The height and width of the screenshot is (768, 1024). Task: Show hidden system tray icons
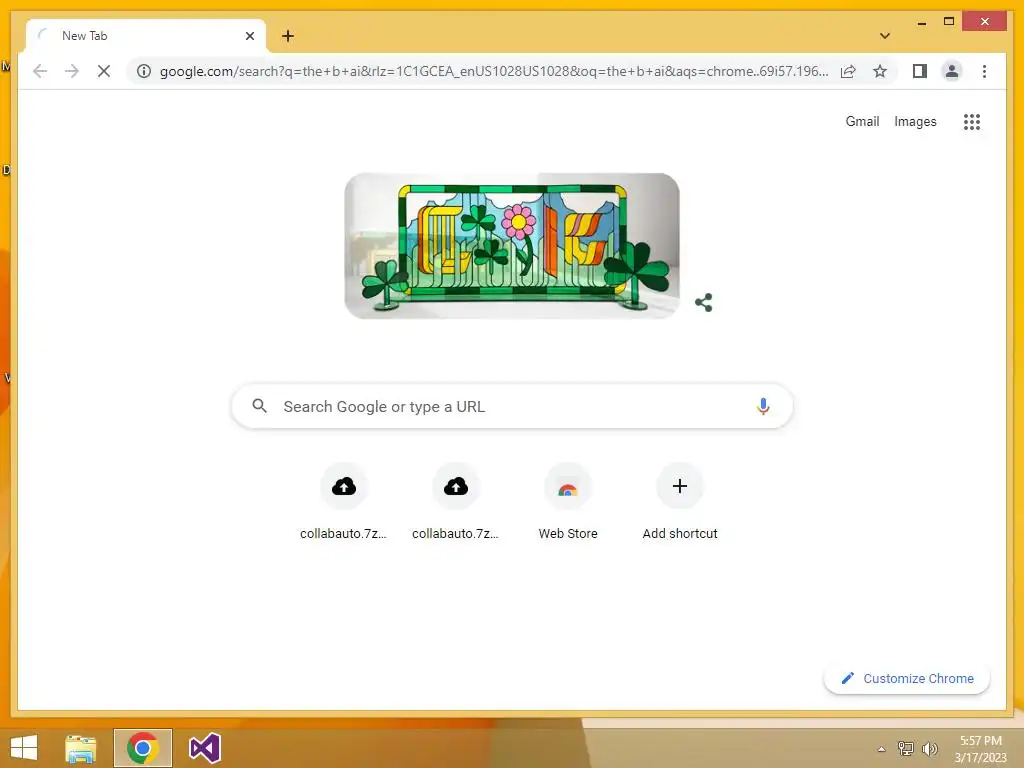coord(882,749)
